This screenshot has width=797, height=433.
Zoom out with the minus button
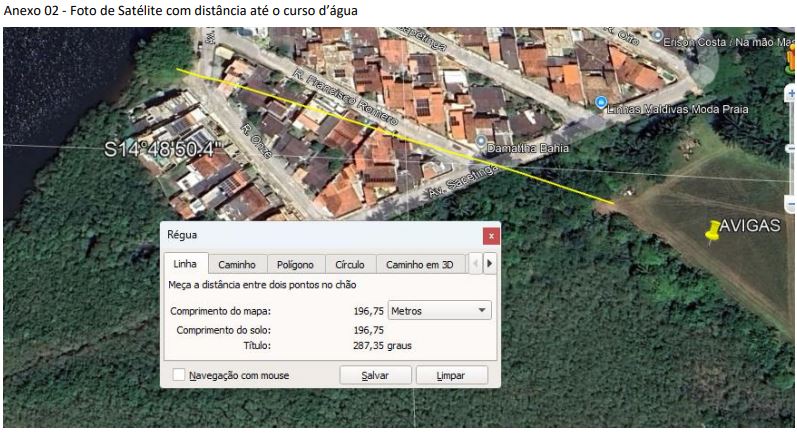click(791, 204)
